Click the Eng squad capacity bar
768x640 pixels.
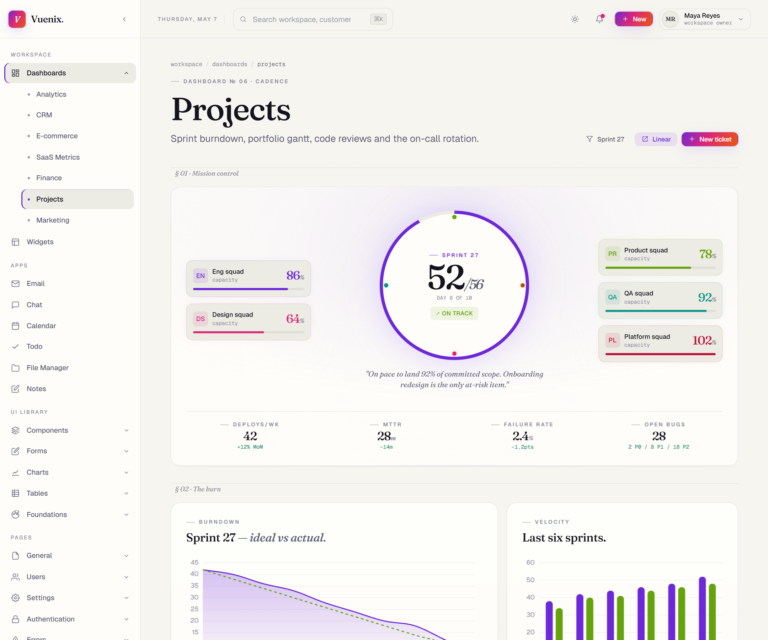[x=248, y=289]
